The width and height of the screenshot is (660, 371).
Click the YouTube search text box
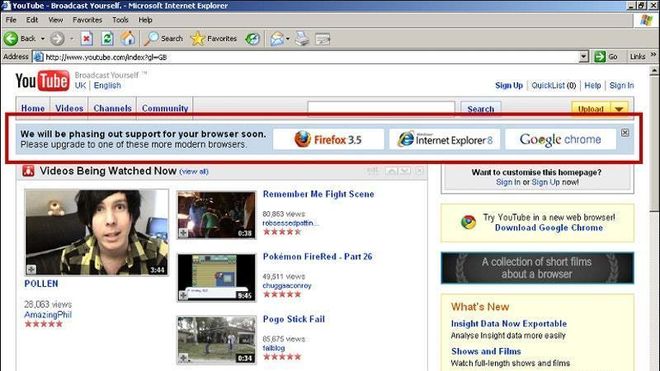[381, 108]
